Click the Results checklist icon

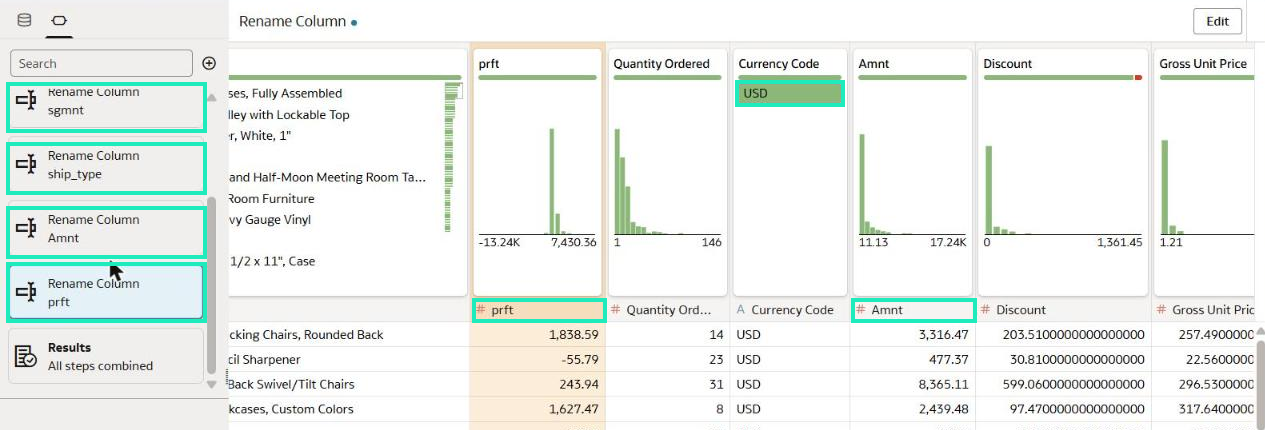(27, 357)
